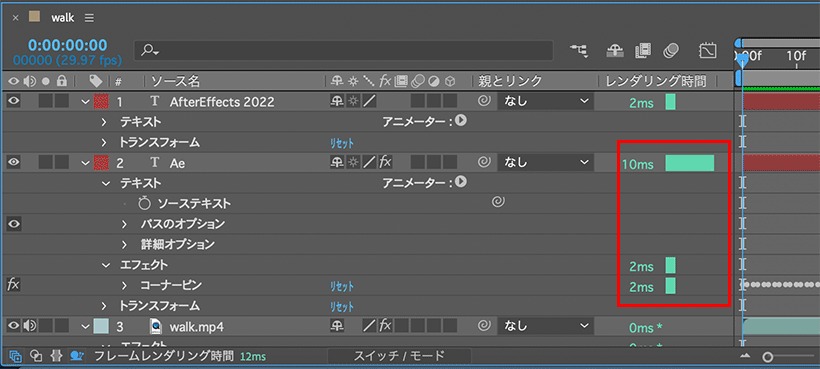
Task: Click the アニメーター add button on layer 1
Action: [x=461, y=121]
